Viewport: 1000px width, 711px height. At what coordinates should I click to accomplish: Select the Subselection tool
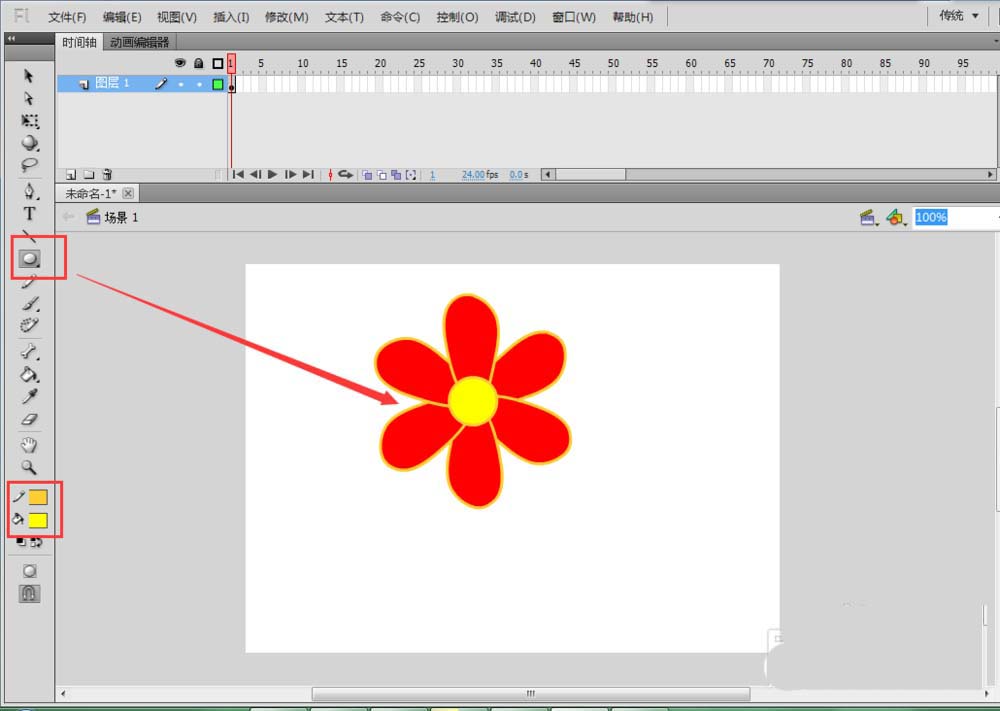tap(29, 99)
